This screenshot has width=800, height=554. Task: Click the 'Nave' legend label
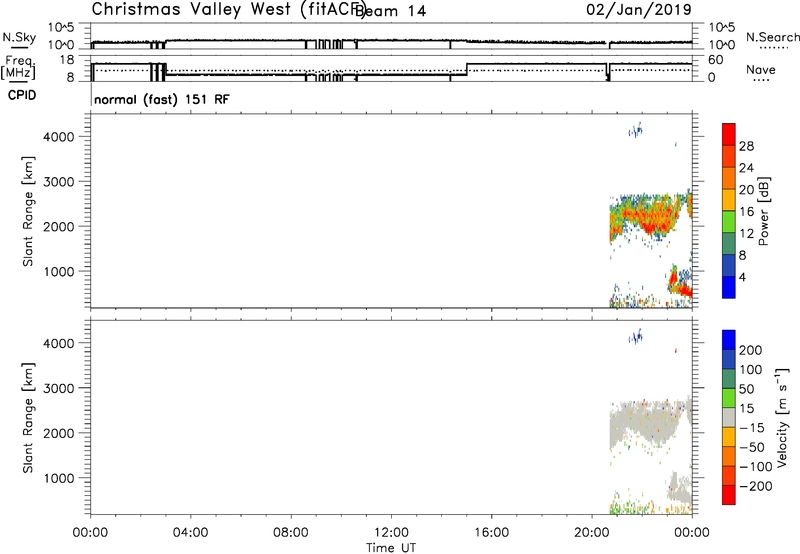(761, 70)
